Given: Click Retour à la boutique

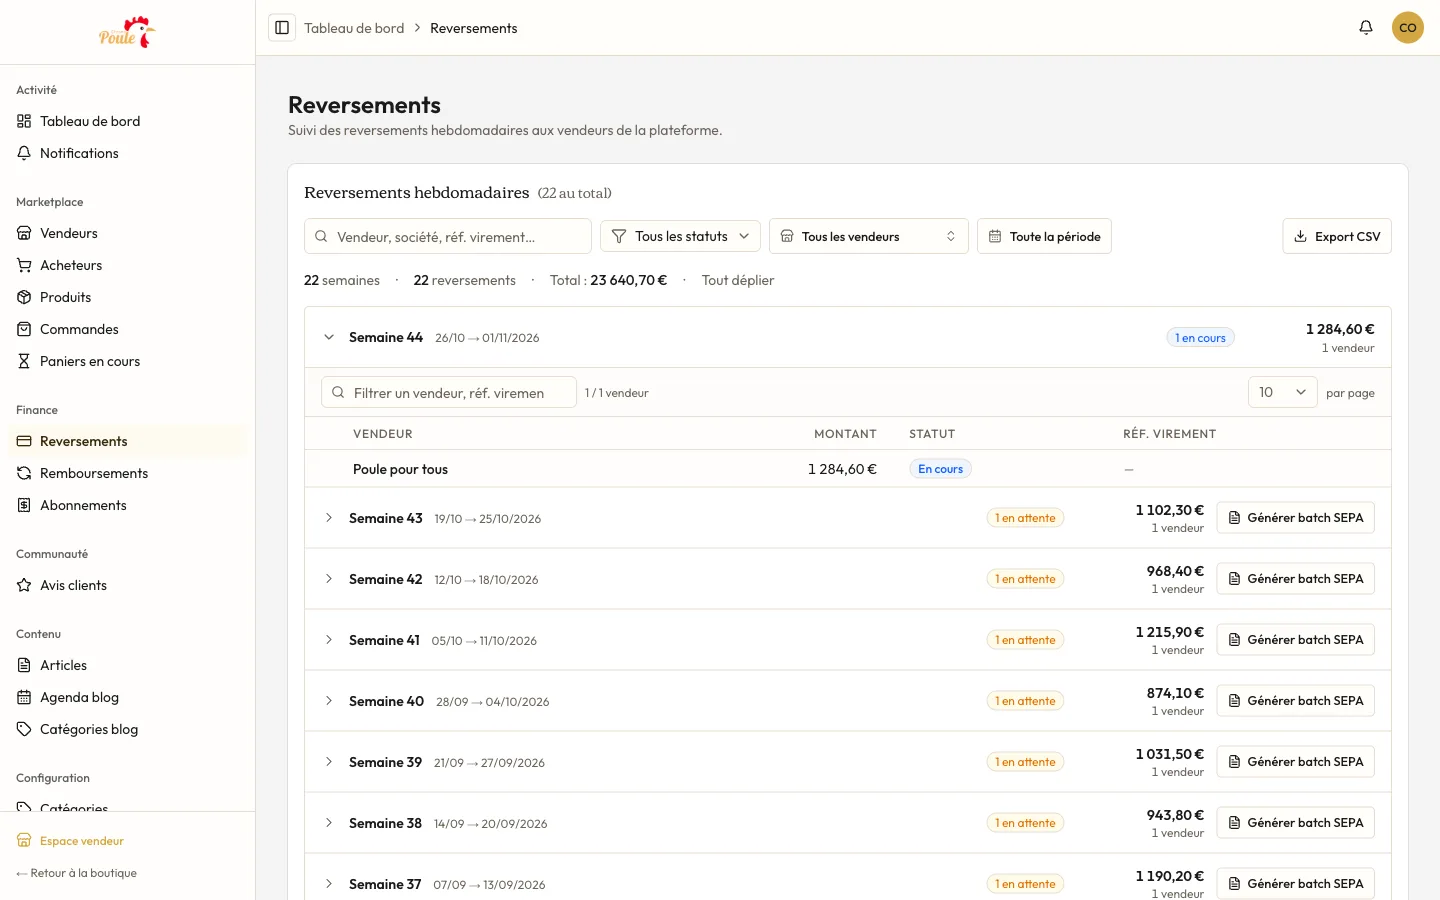Looking at the screenshot, I should (x=76, y=873).
